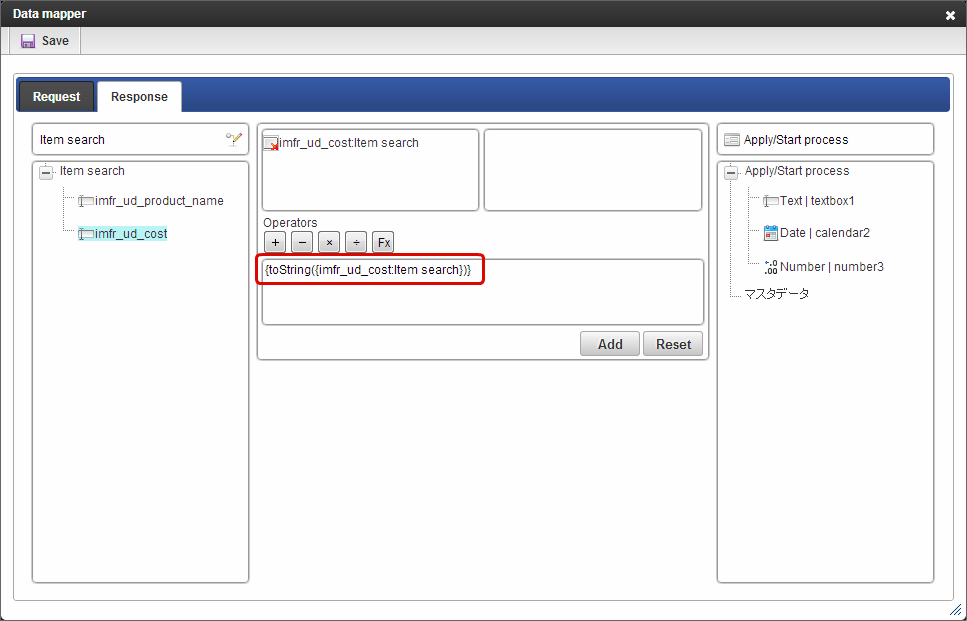Screen dimensions: 967x621
Task: Collapse the Apply/Start process tree node
Action: 731,172
